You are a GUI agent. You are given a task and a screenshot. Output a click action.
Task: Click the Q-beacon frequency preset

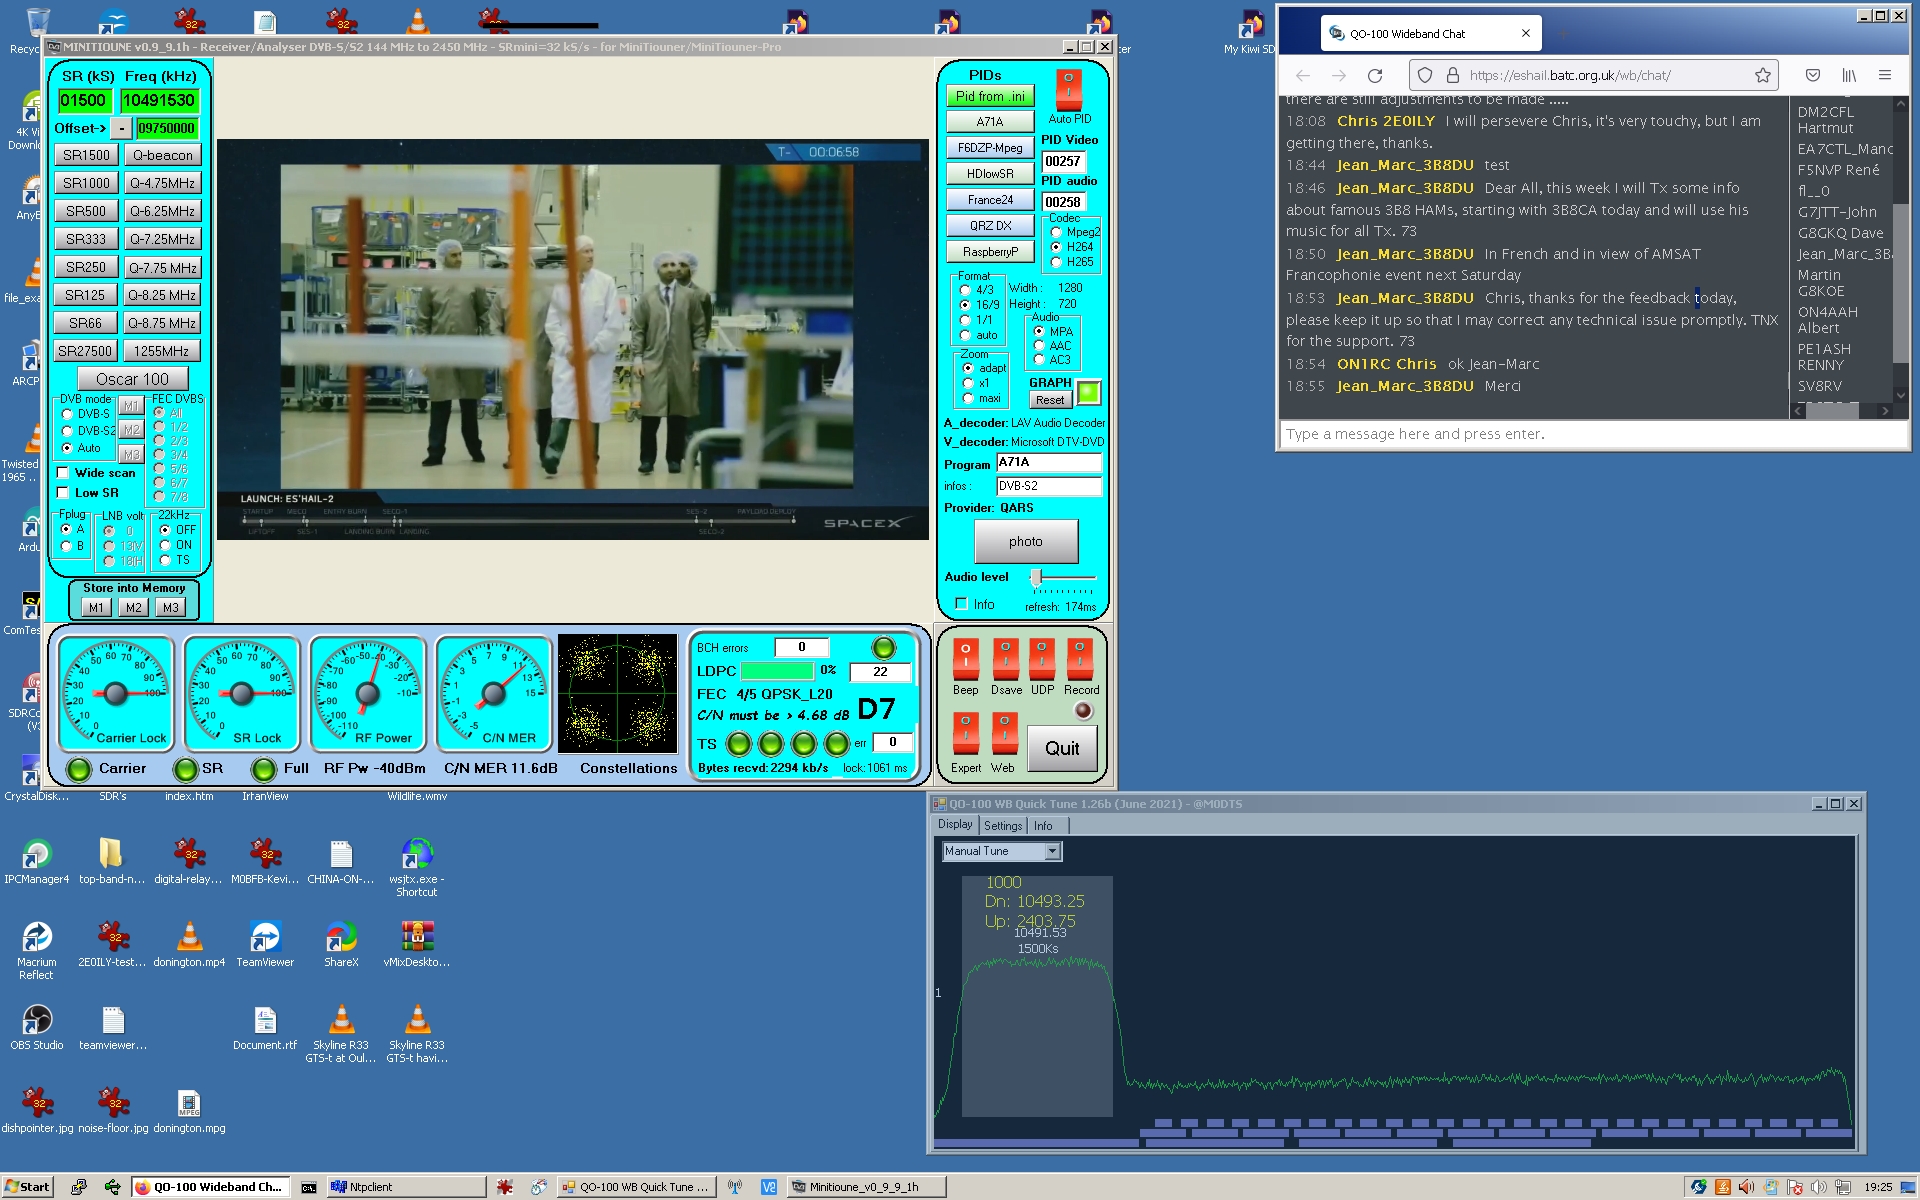pyautogui.click(x=162, y=155)
